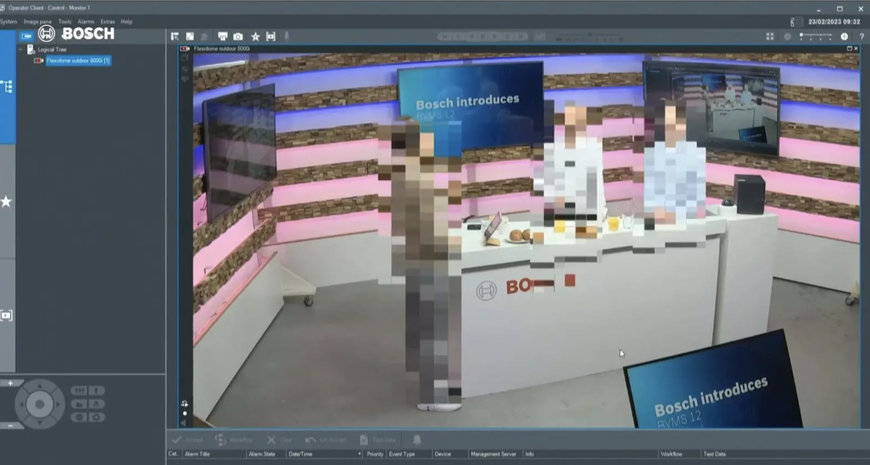Click the PTZ lock icon beside video

pos(185,403)
